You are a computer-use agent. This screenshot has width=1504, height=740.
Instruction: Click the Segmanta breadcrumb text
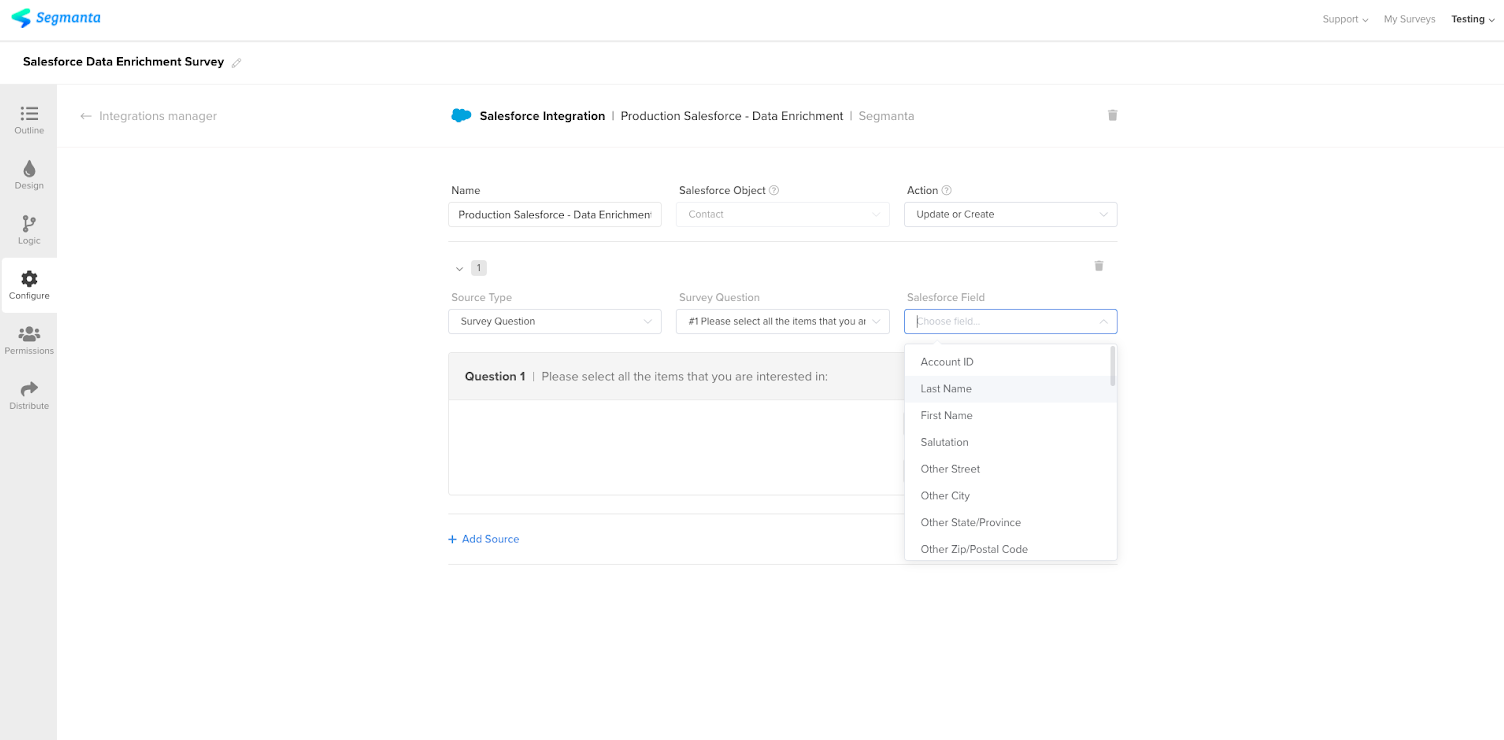click(x=886, y=116)
